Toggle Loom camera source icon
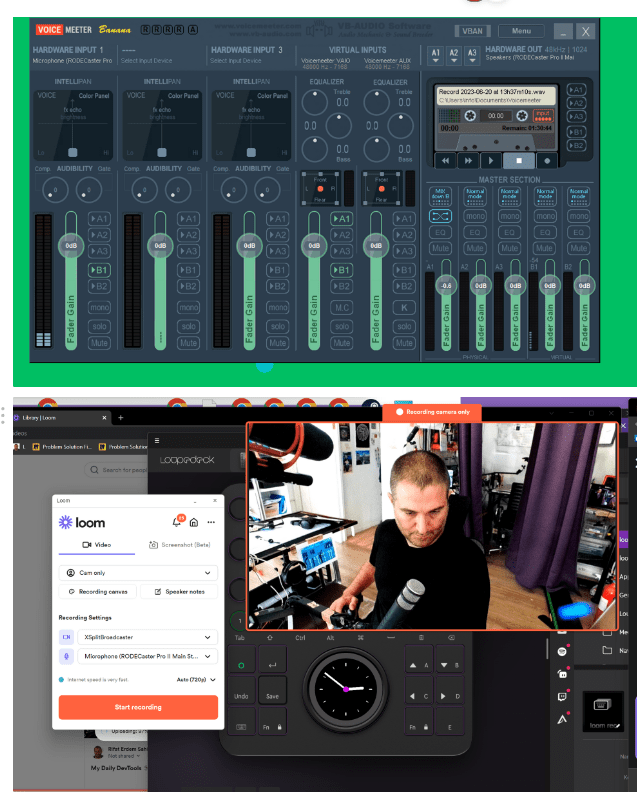Image resolution: width=637 pixels, height=793 pixels. pyautogui.click(x=66, y=637)
